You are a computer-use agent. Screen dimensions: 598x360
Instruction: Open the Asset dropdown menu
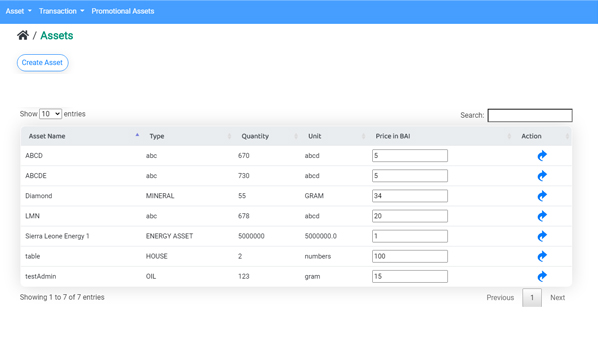point(18,11)
